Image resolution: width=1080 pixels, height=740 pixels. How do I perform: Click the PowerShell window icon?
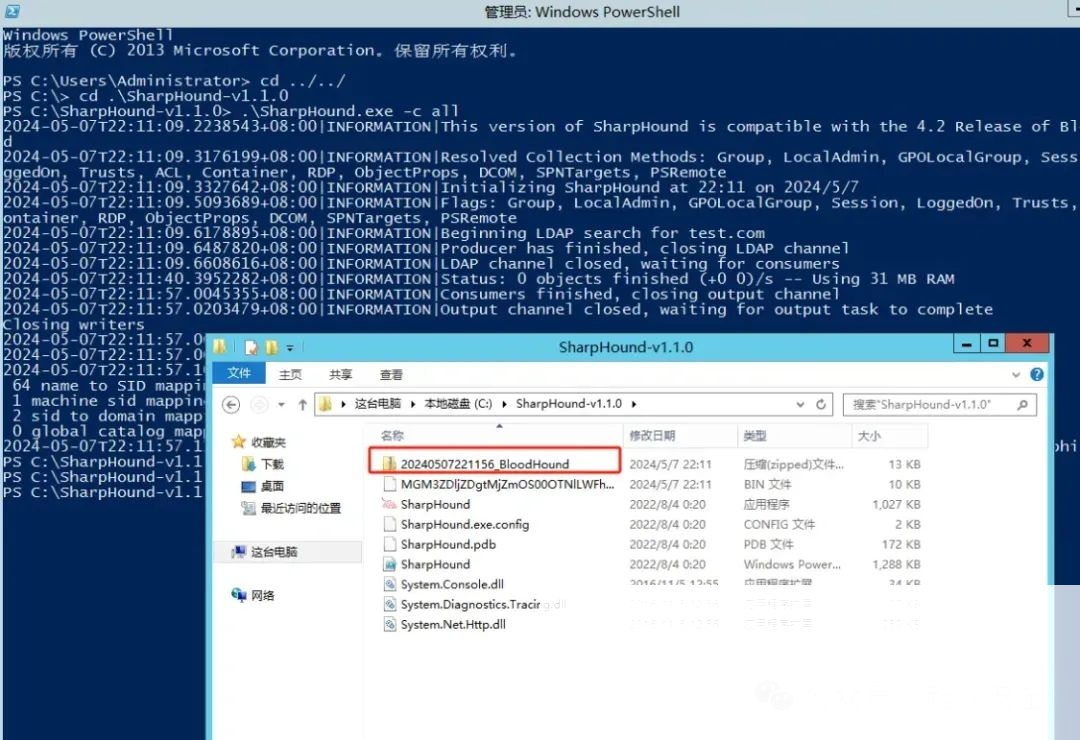click(12, 11)
